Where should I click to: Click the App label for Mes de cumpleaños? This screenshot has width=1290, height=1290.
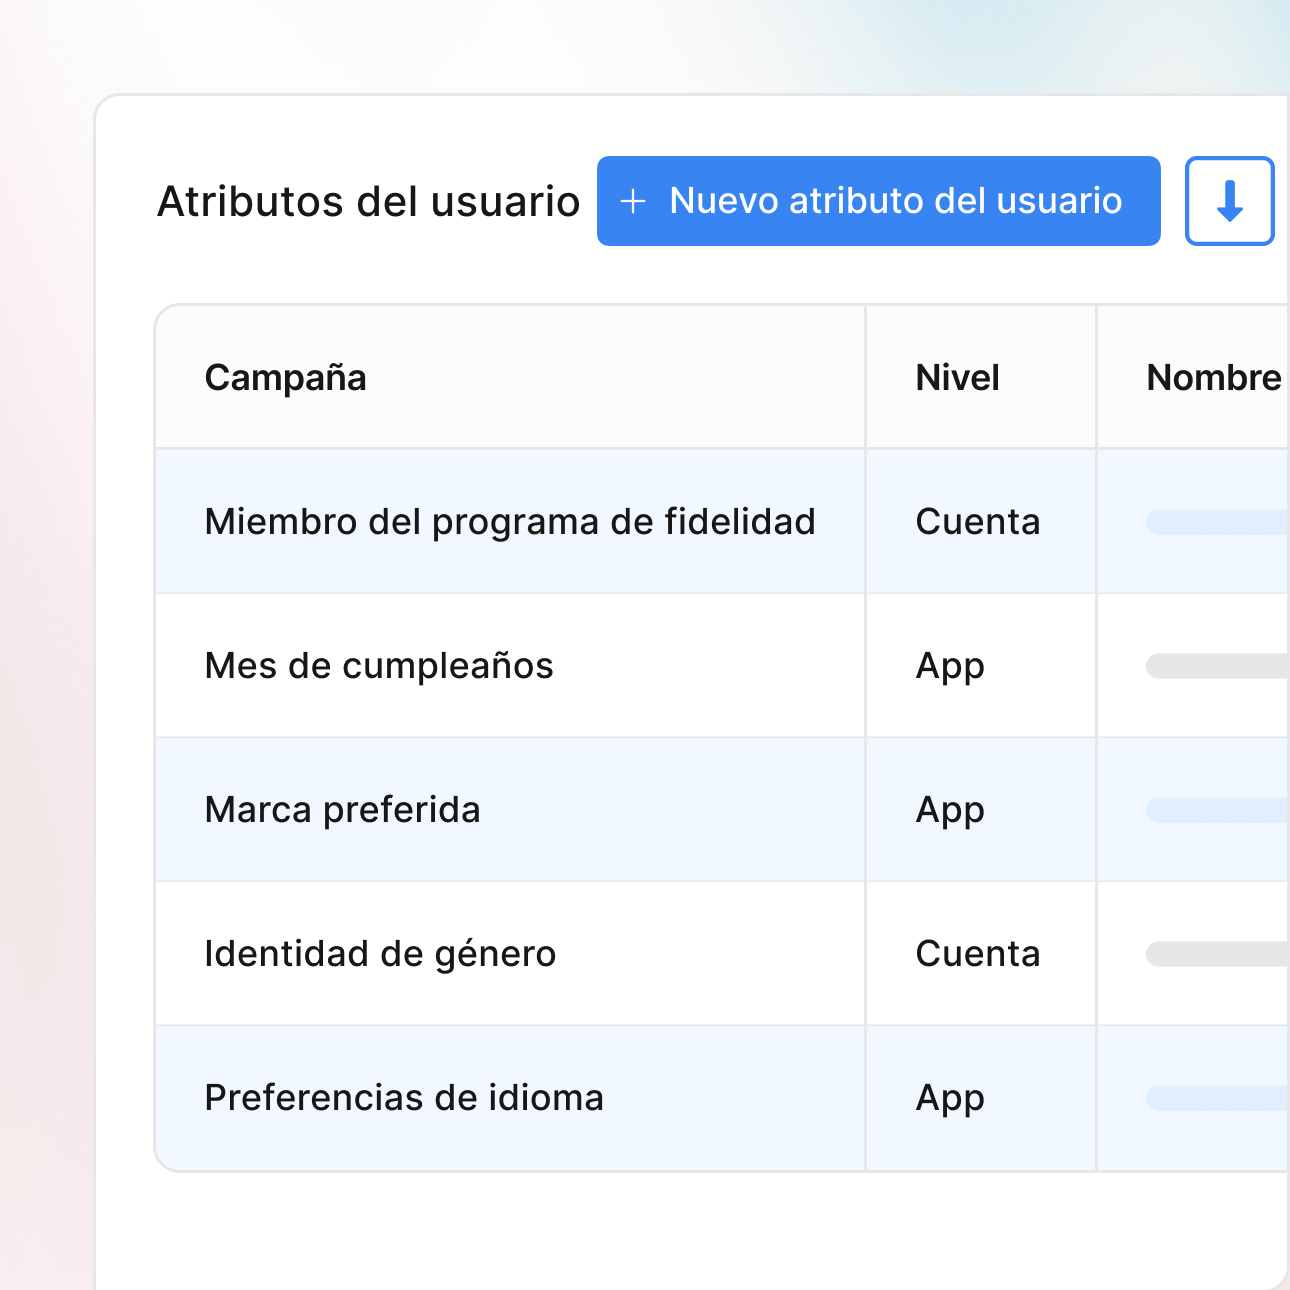click(949, 666)
